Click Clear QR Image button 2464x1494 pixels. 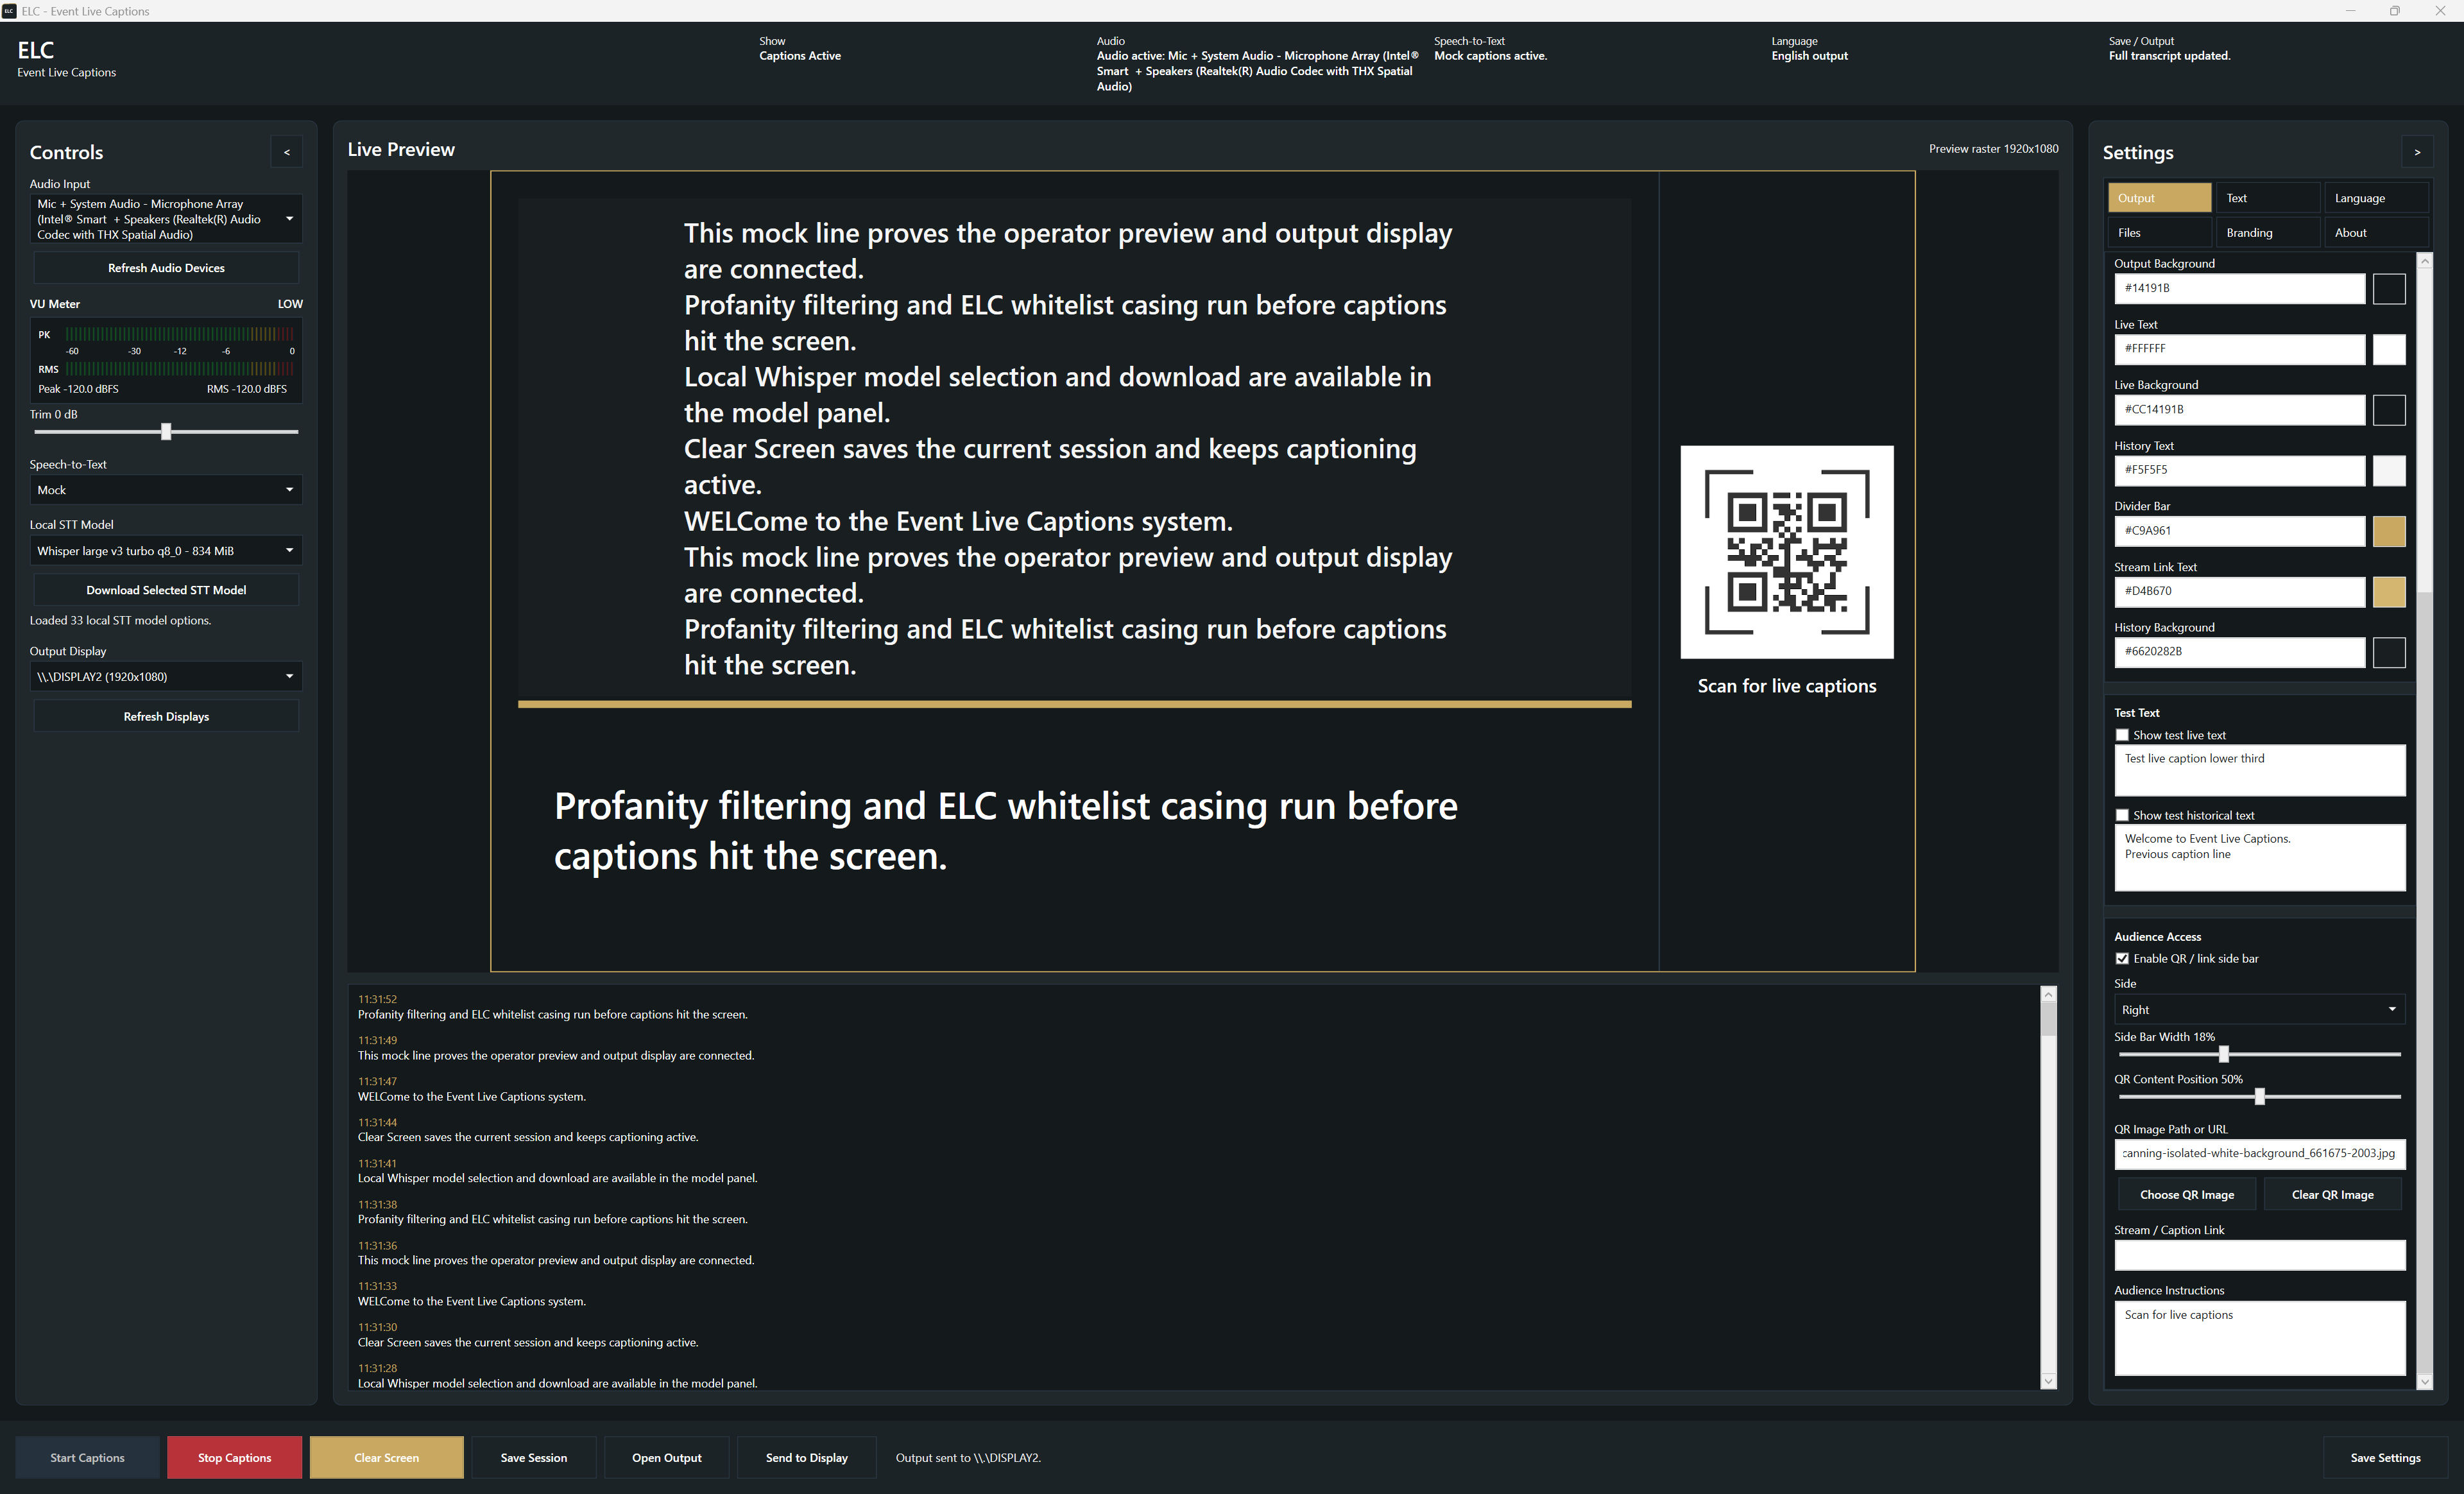tap(2332, 1195)
